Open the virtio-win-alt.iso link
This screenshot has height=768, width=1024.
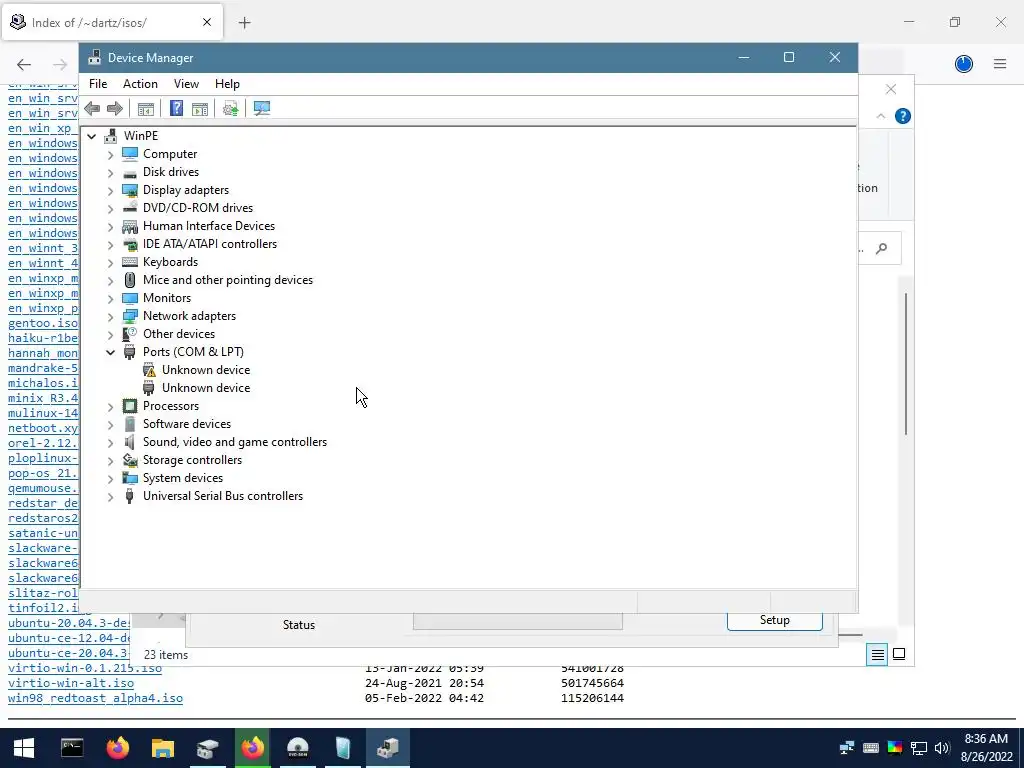coord(71,683)
